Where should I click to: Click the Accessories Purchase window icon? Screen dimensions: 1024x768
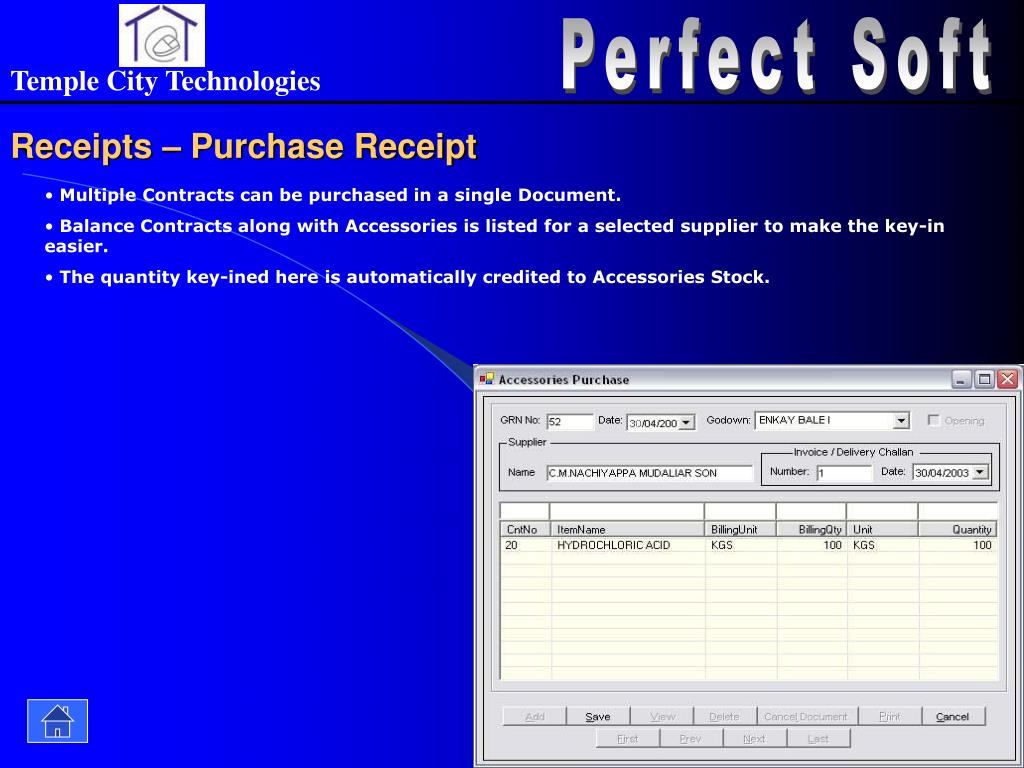coord(487,379)
